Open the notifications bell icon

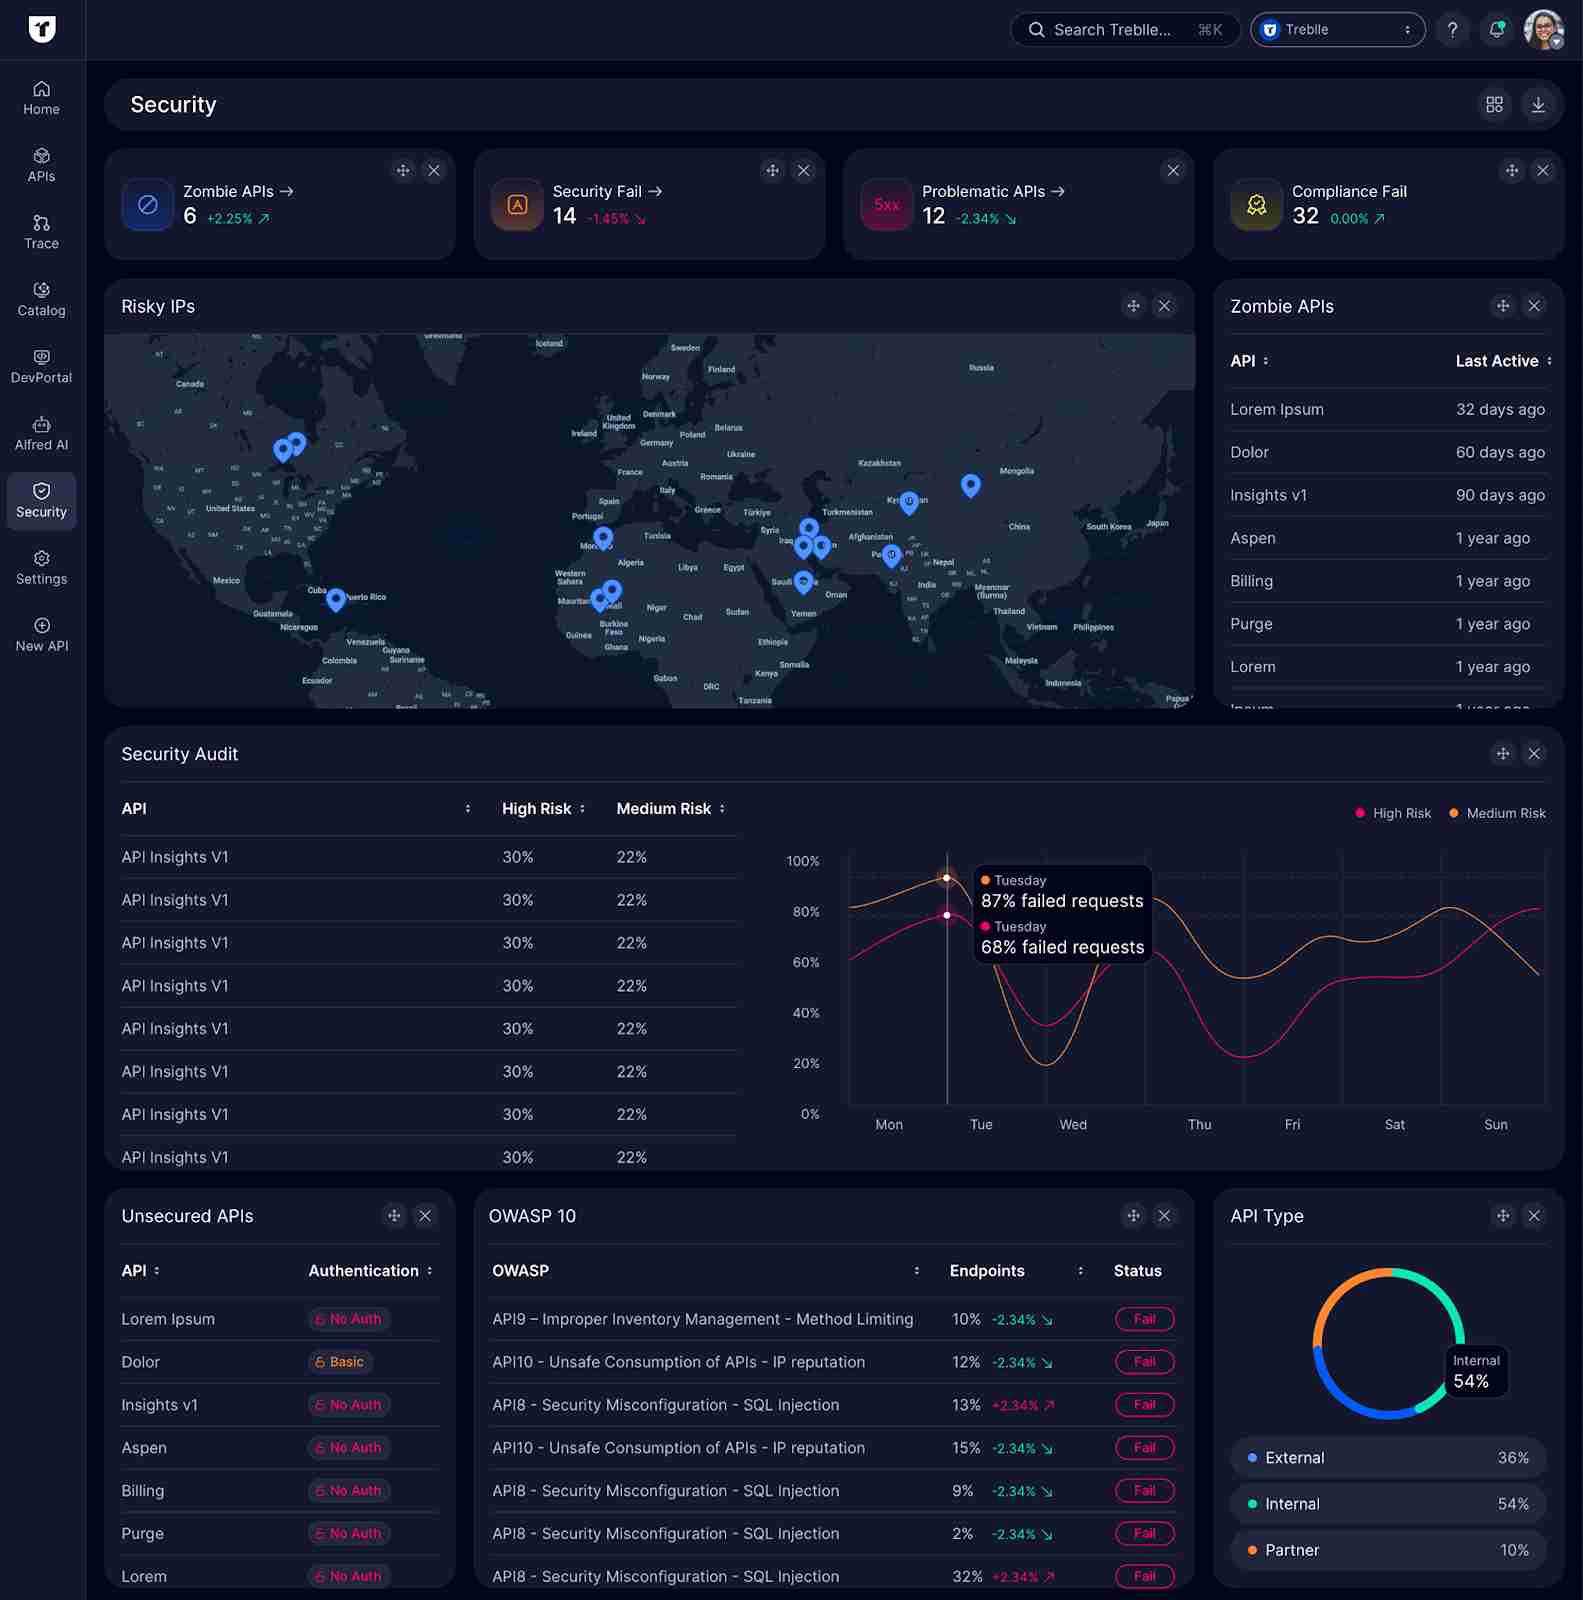(1496, 30)
